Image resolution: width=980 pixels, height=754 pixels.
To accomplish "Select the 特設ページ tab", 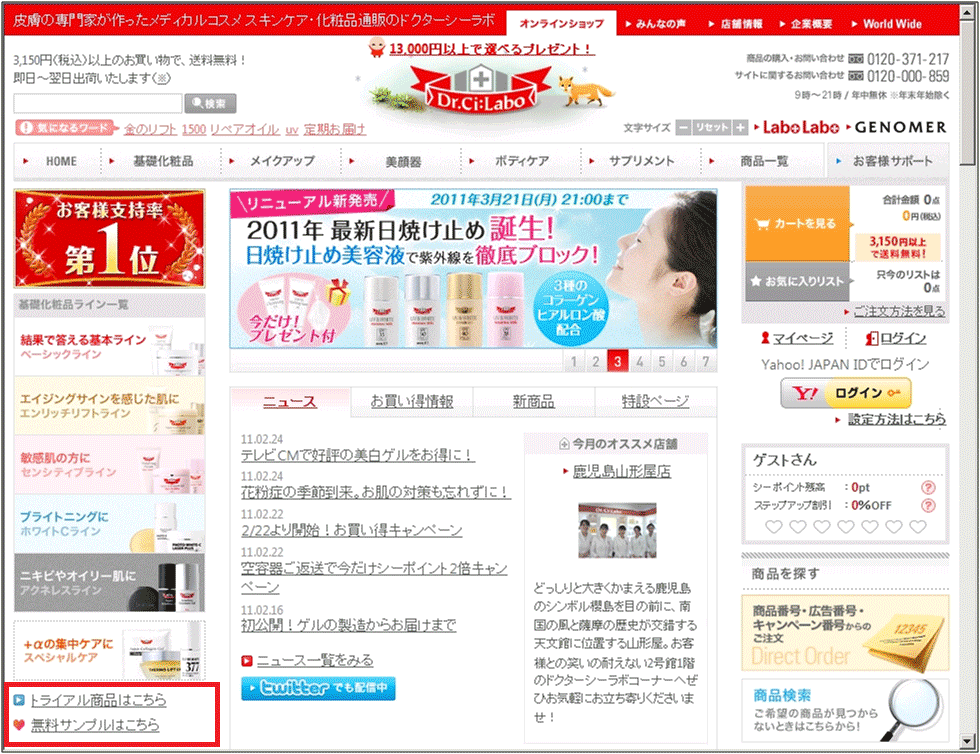I will (656, 401).
